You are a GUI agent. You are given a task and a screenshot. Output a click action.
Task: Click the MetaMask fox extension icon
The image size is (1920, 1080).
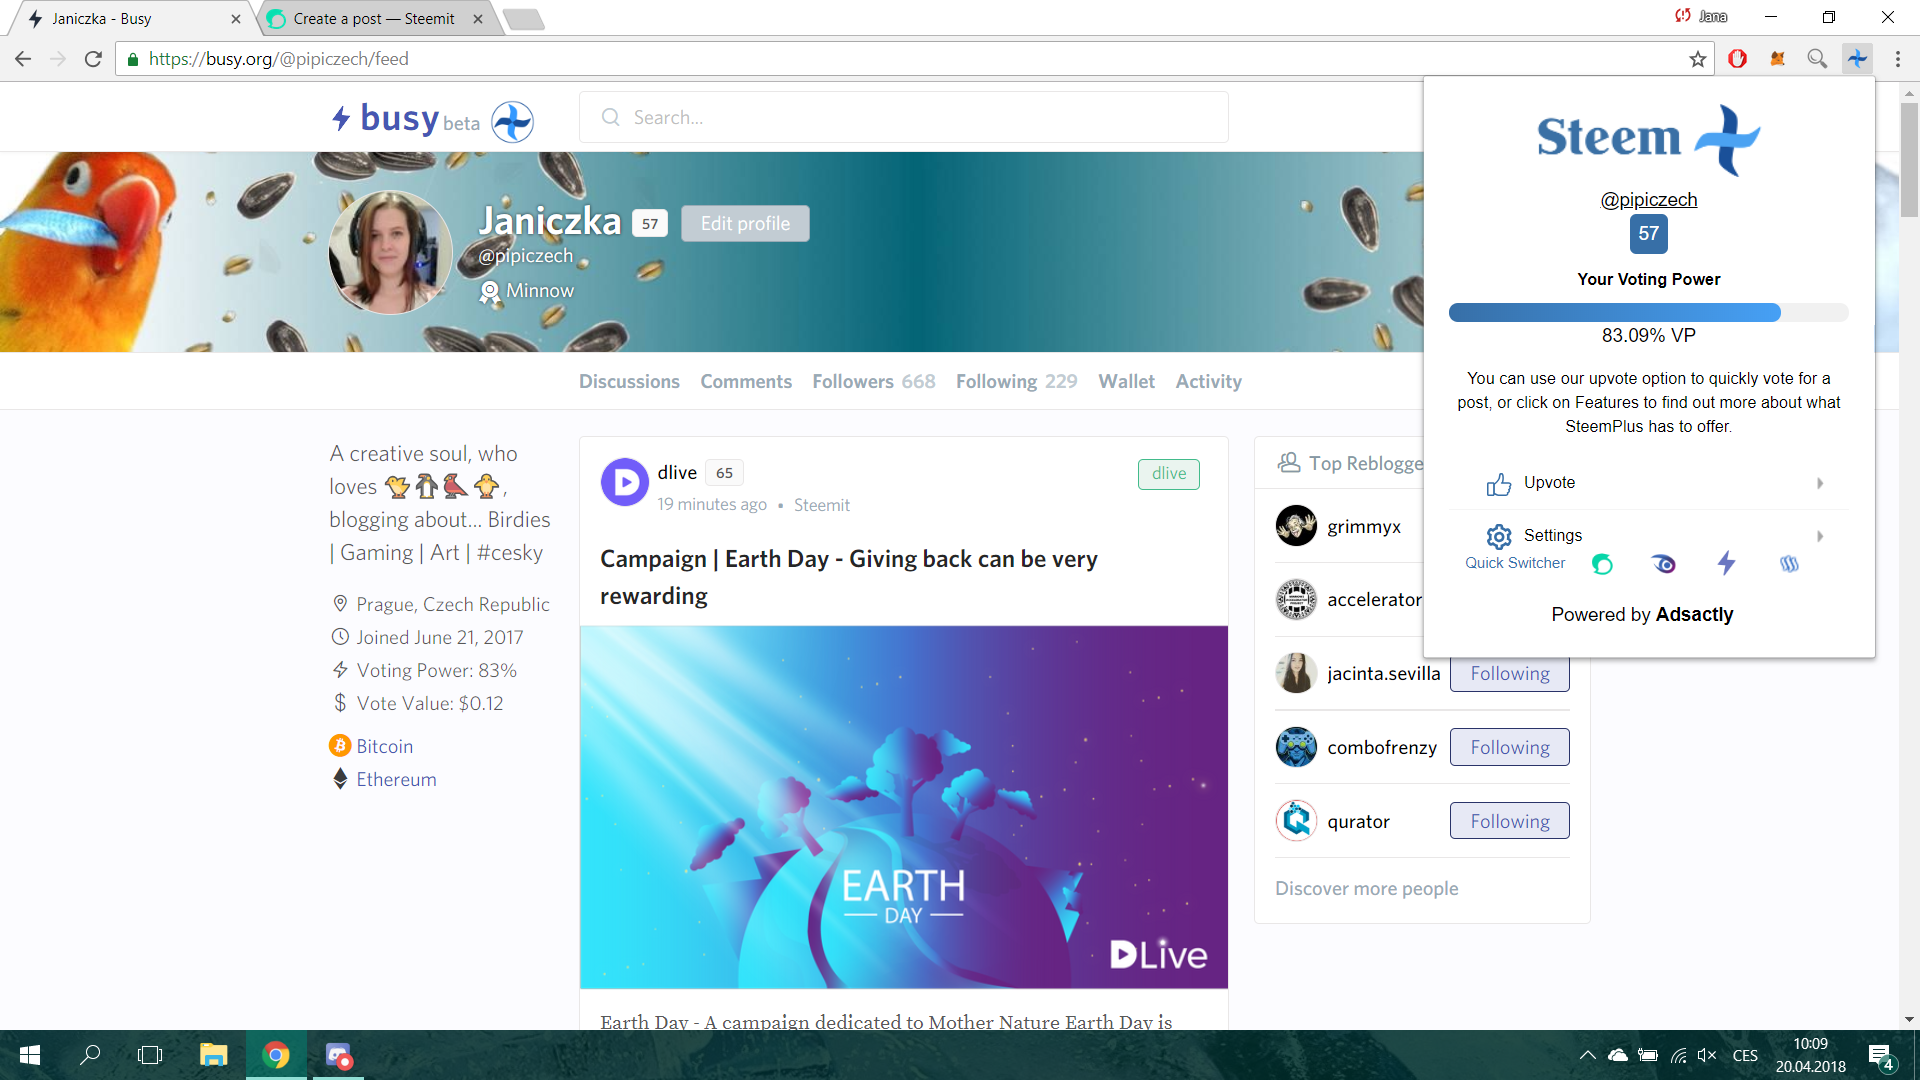pyautogui.click(x=1777, y=59)
